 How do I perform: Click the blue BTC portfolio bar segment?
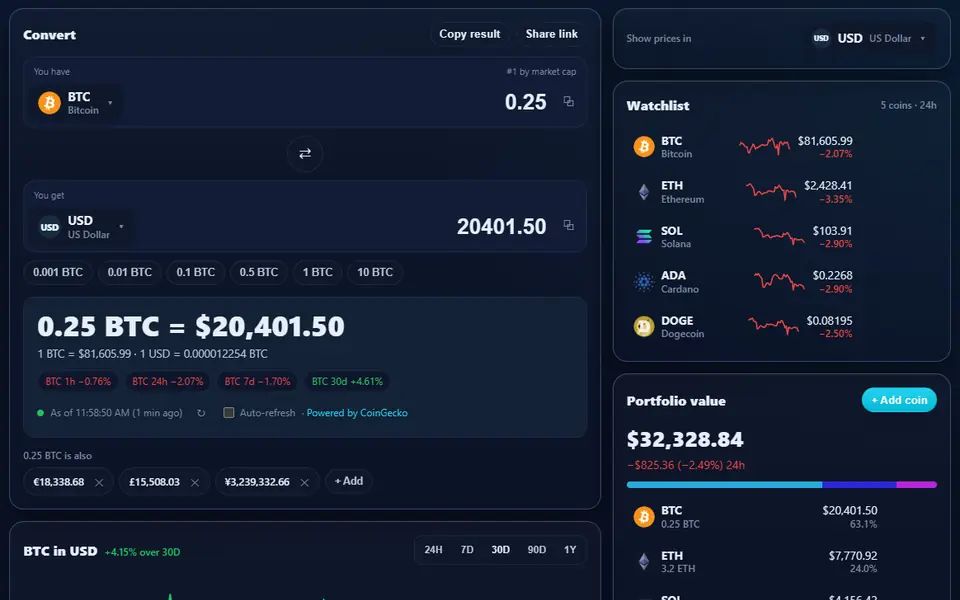pos(724,485)
